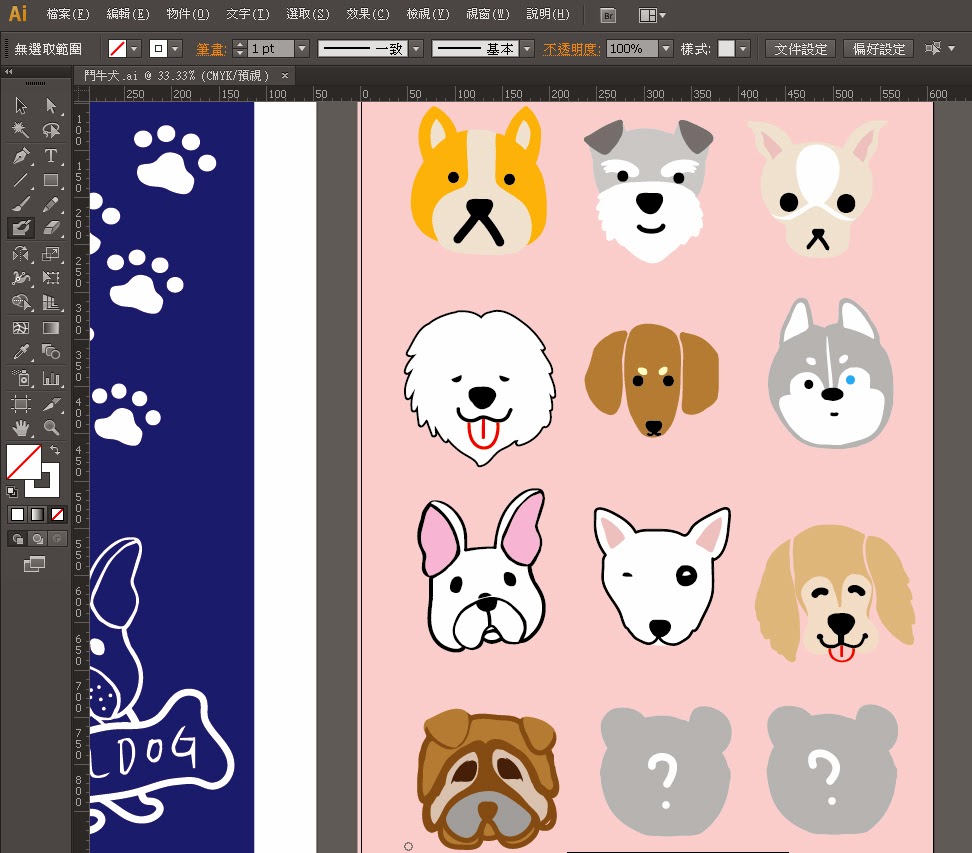Select the Paintbrush tool
Image resolution: width=972 pixels, height=853 pixels.
[x=20, y=204]
